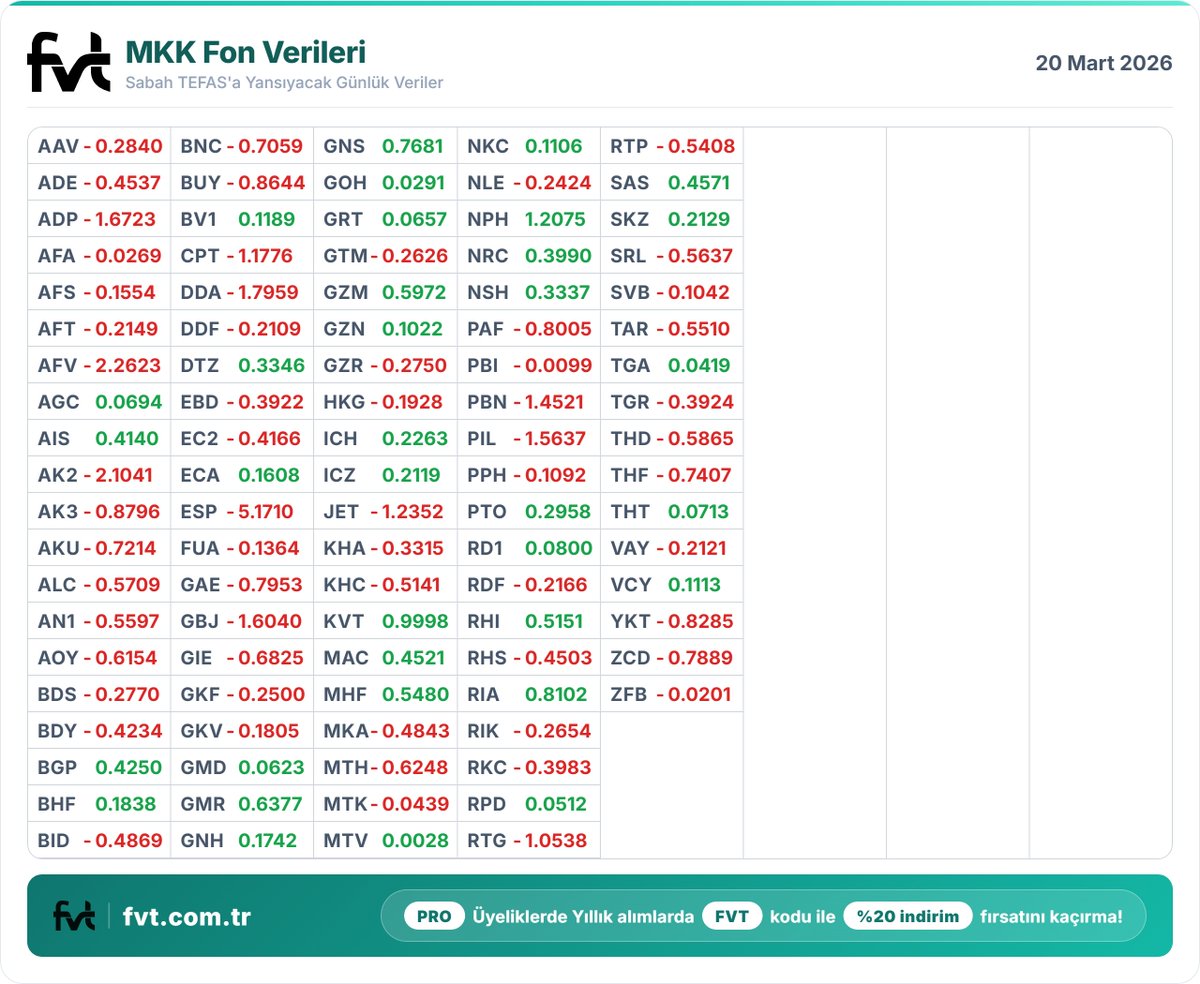Select the GMR 0.6377 cell

point(243,804)
